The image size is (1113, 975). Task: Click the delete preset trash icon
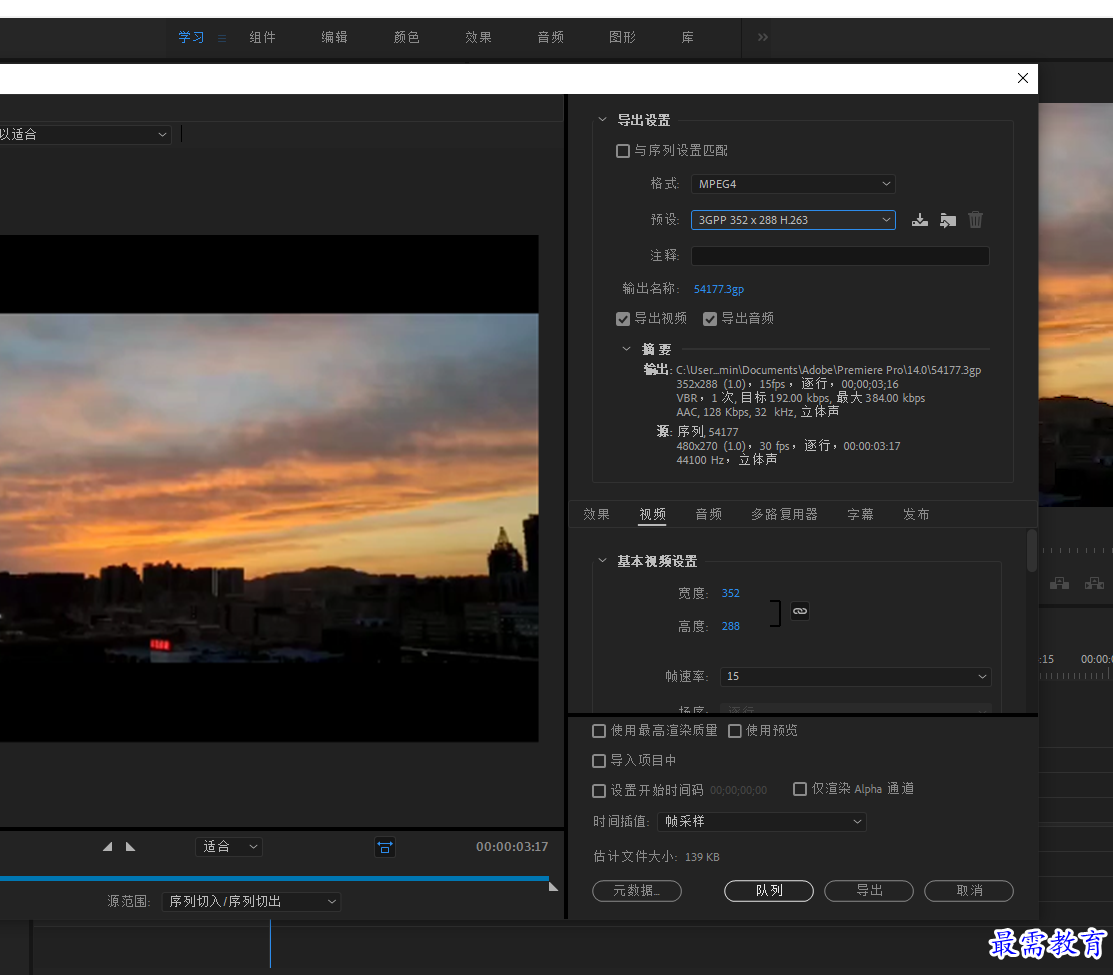click(x=975, y=220)
